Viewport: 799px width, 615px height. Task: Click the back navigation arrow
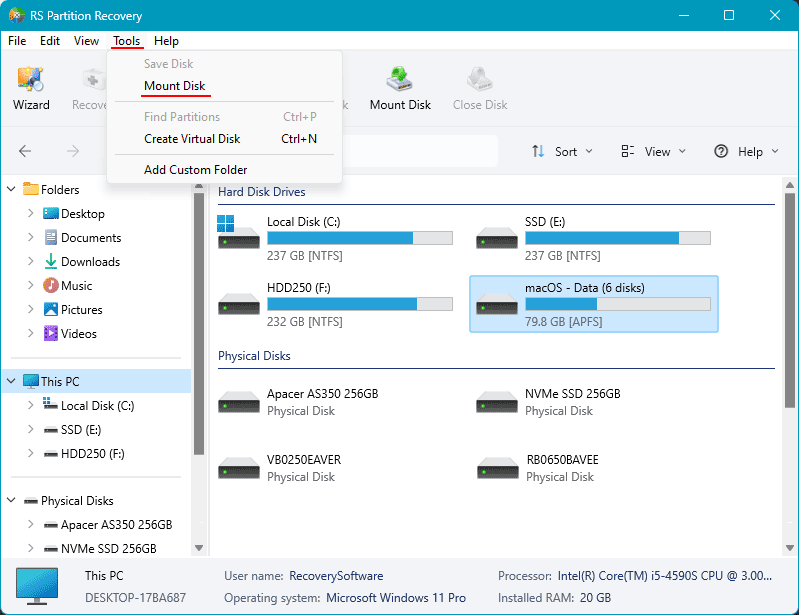(25, 151)
